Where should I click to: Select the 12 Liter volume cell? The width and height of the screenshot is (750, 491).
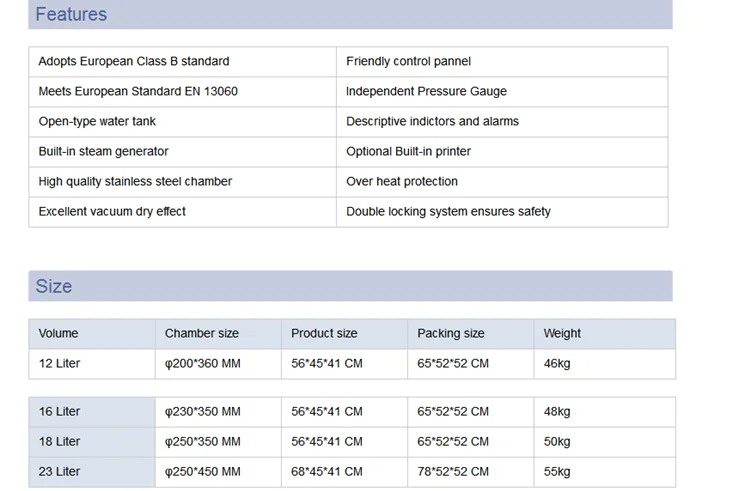pos(60,364)
